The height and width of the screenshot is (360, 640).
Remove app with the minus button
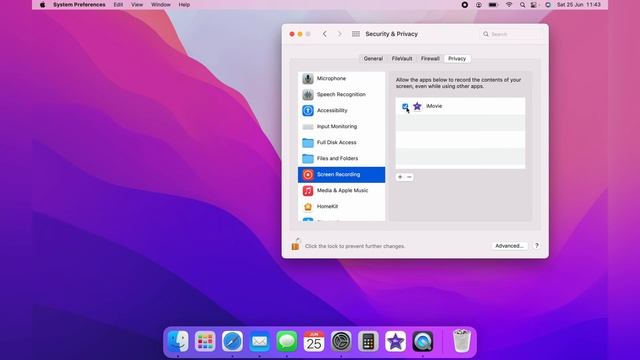tap(409, 177)
